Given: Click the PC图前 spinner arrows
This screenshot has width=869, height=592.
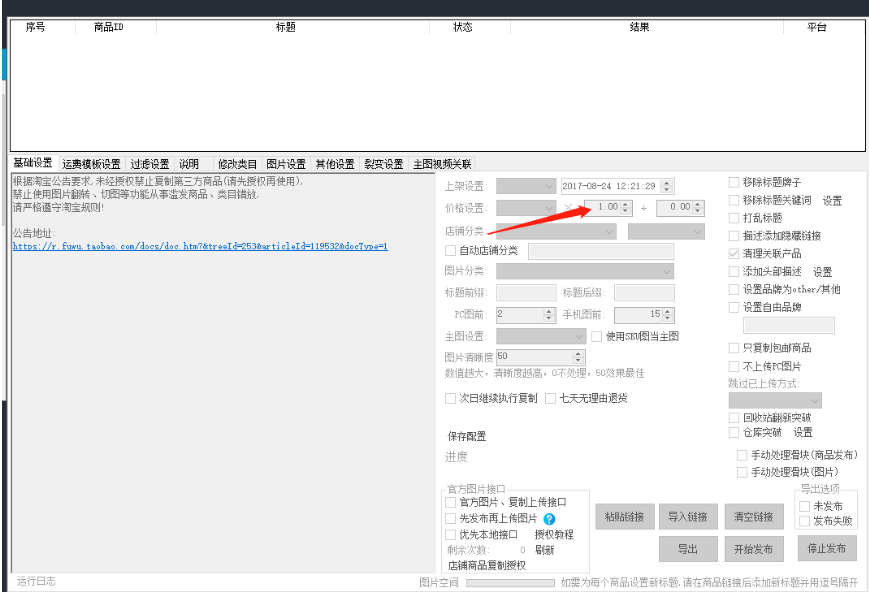Looking at the screenshot, I should point(549,315).
